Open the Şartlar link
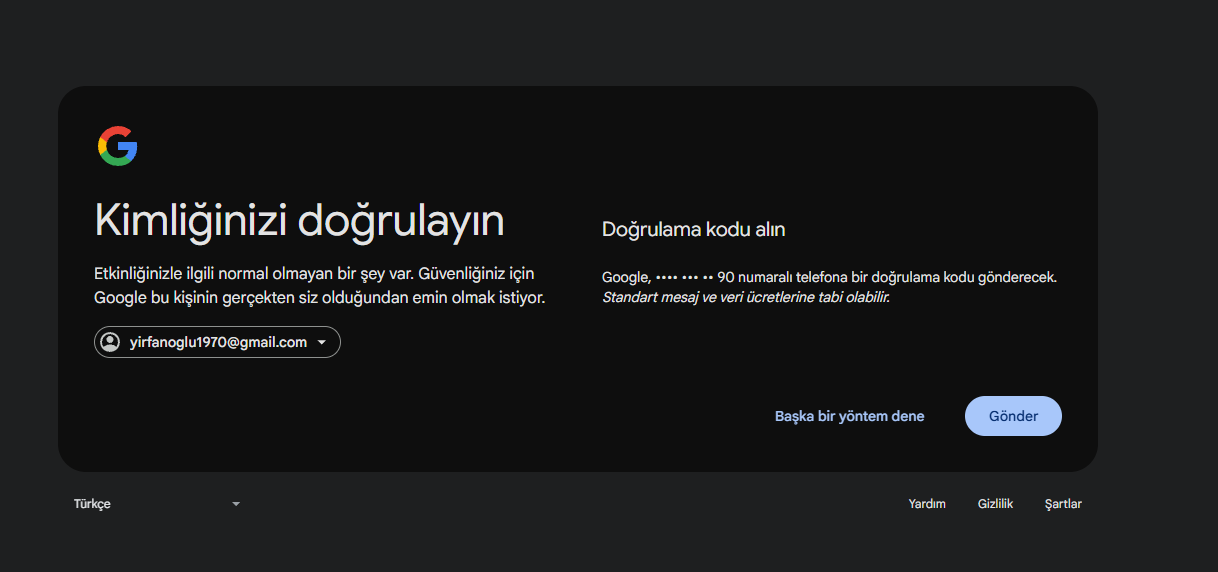Viewport: 1218px width, 572px height. pos(1063,504)
